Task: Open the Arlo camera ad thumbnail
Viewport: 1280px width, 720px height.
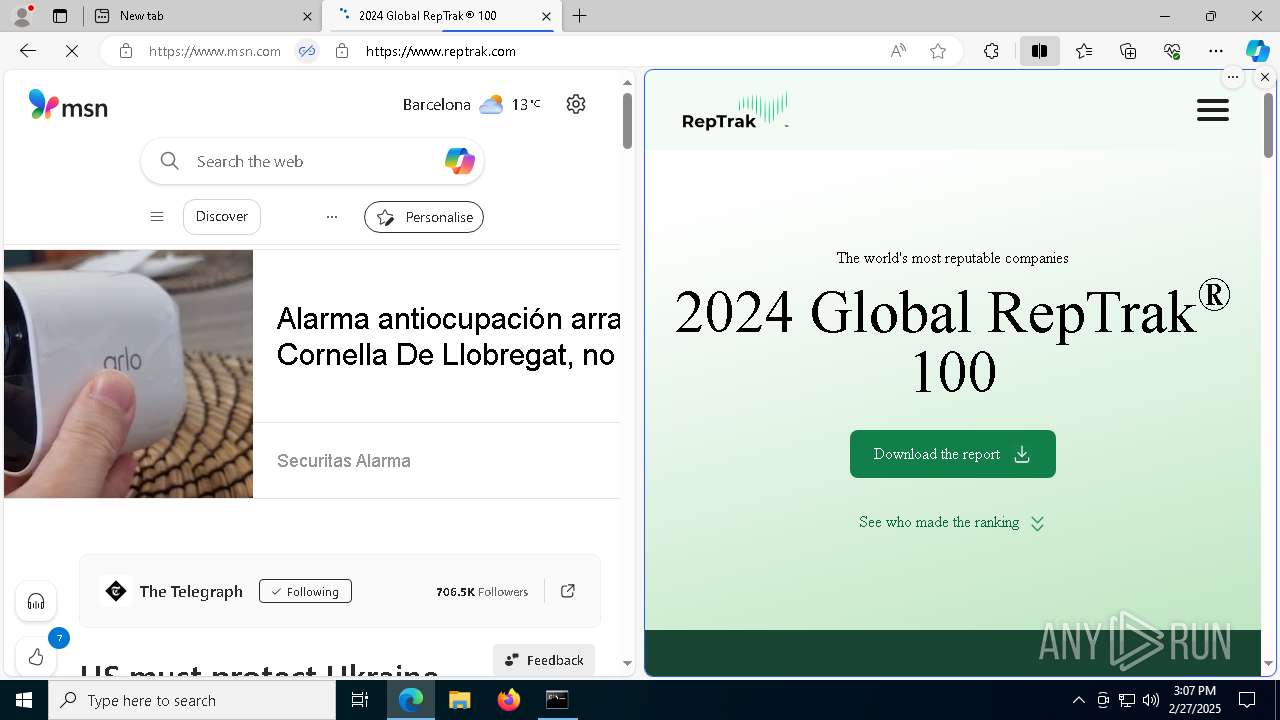Action: pyautogui.click(x=128, y=373)
